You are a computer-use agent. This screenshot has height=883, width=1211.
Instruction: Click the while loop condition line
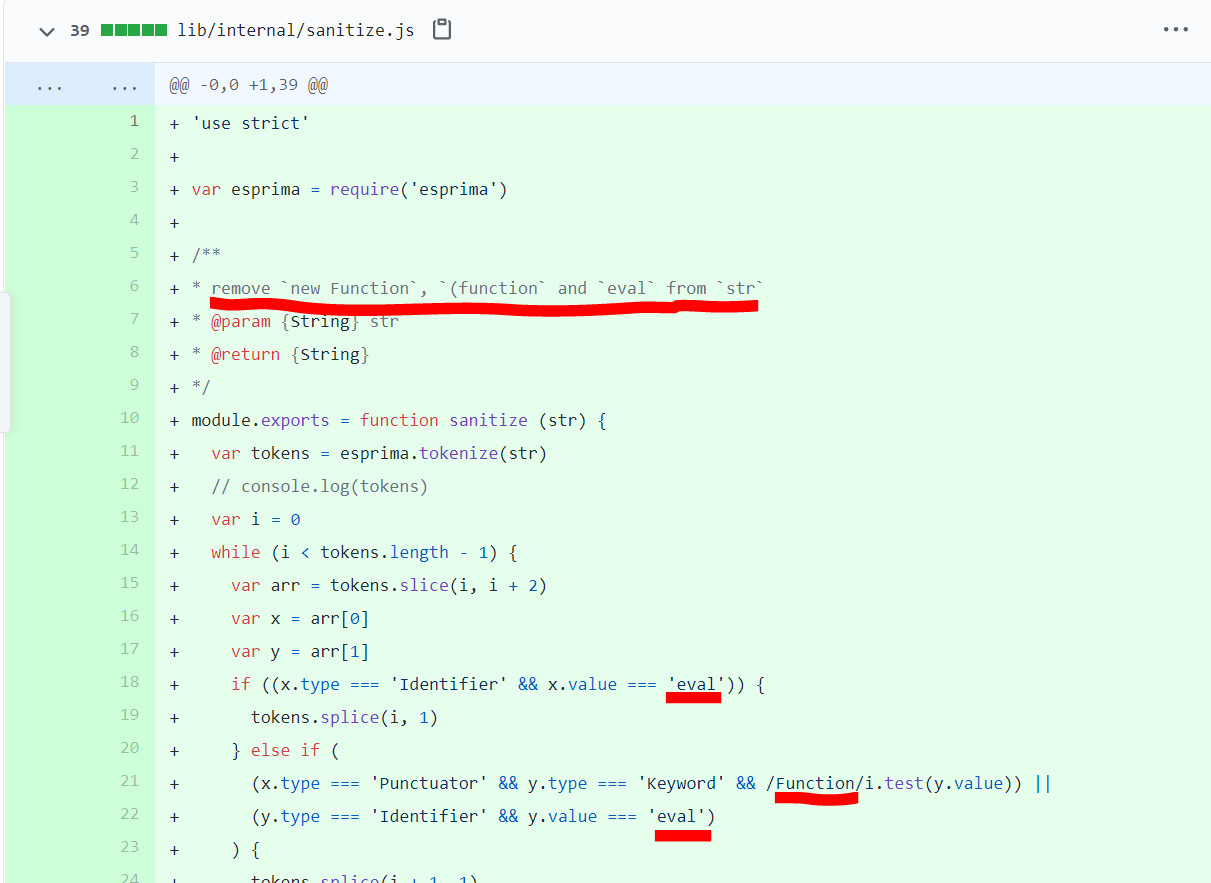point(364,552)
